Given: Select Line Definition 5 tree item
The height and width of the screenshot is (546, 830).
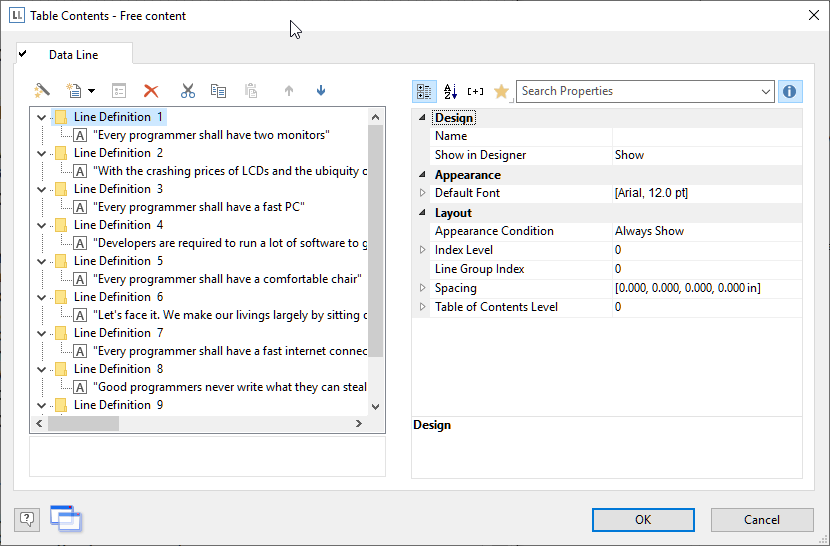Looking at the screenshot, I should tap(118, 261).
